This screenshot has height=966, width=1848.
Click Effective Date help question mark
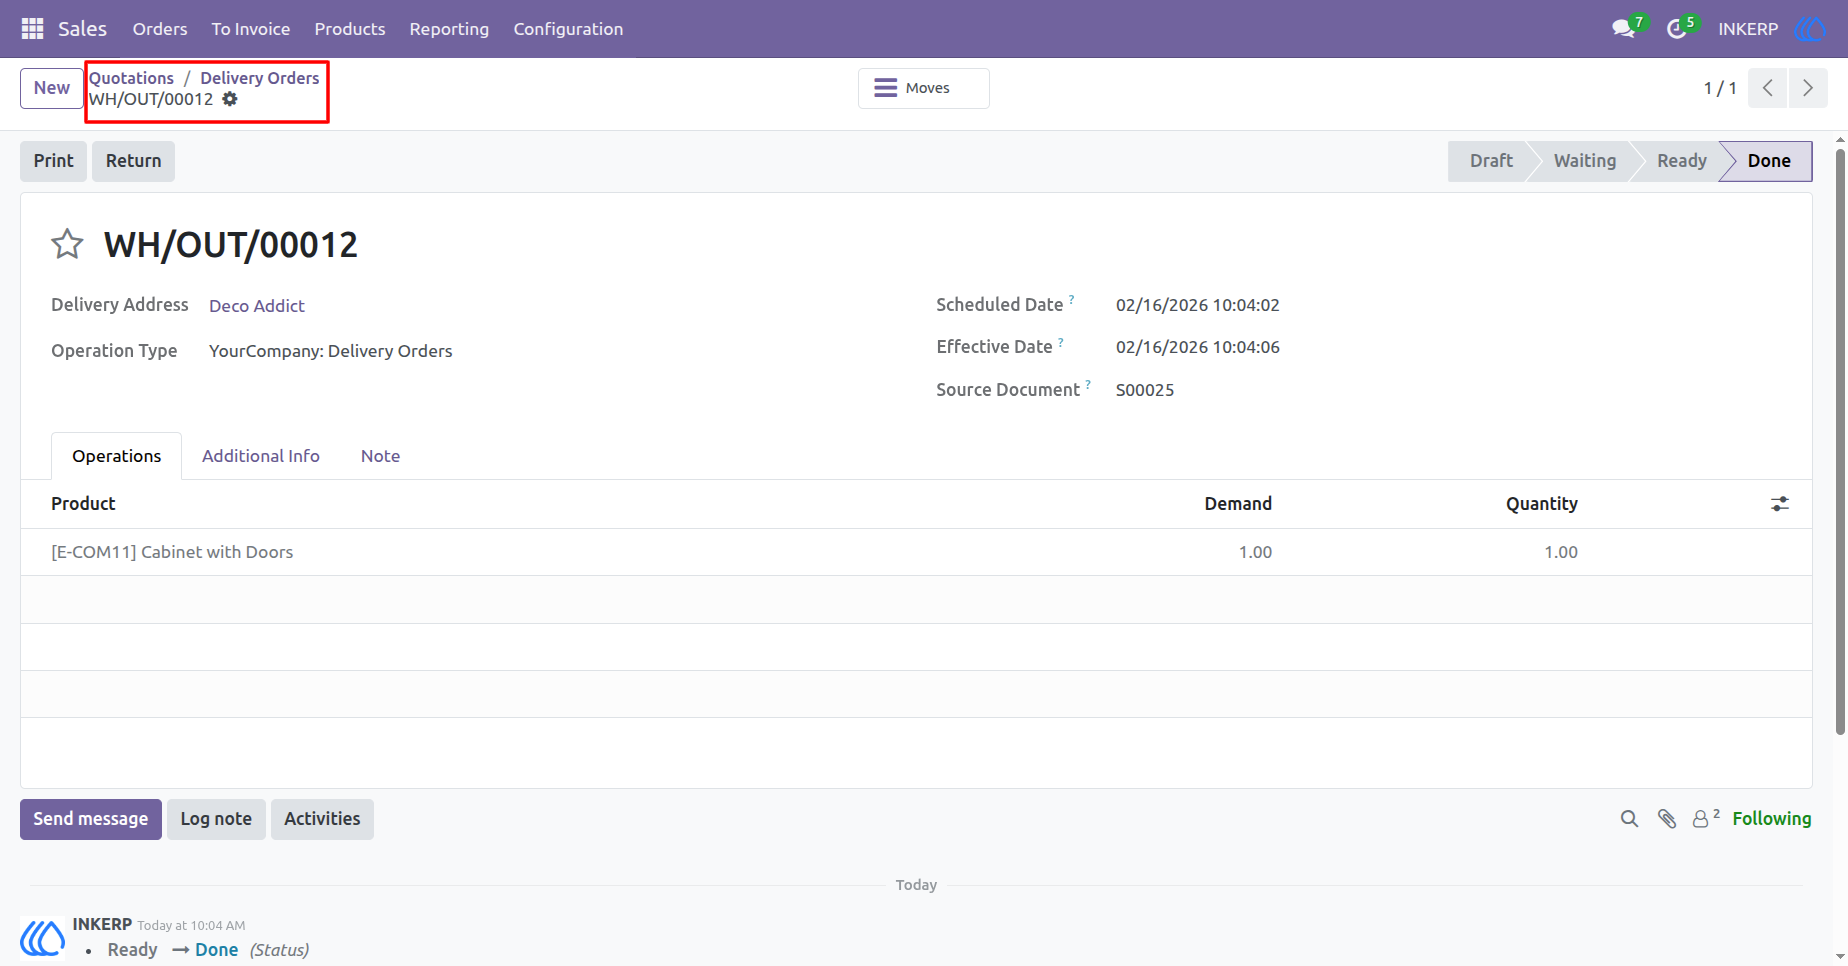1061,341
